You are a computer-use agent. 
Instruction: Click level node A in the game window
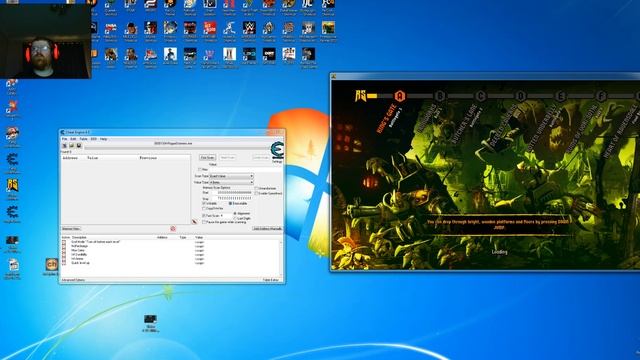pyautogui.click(x=400, y=96)
